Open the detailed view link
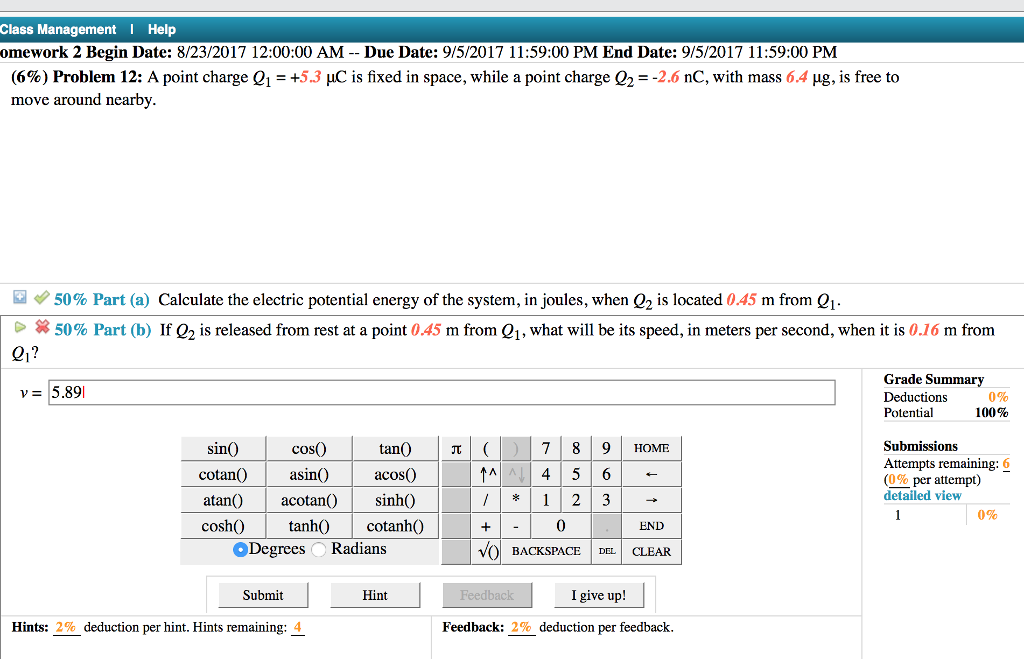This screenshot has height=659, width=1024. click(922, 495)
